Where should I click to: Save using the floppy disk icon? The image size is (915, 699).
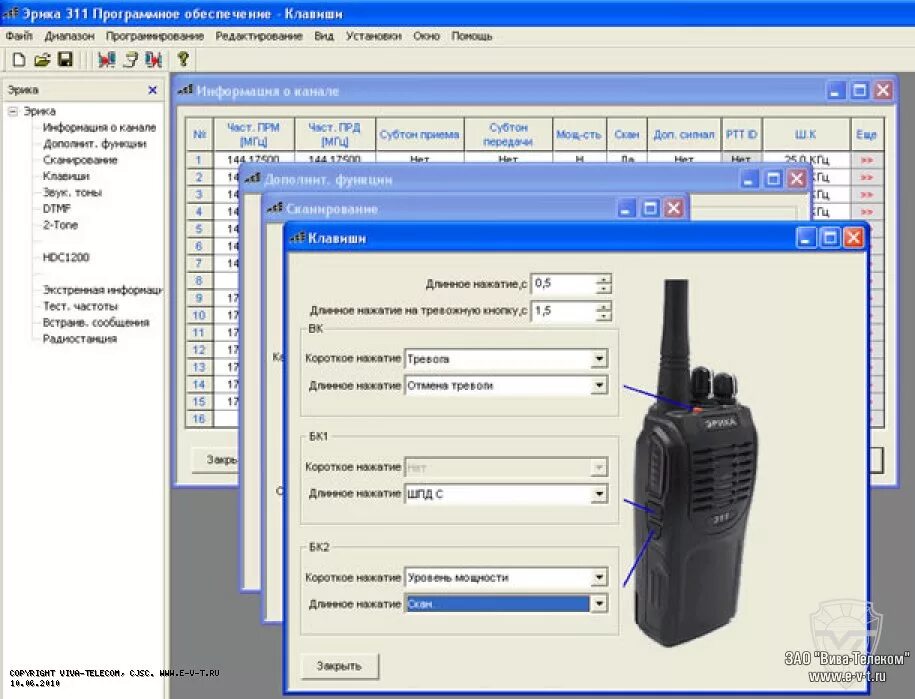(x=65, y=60)
